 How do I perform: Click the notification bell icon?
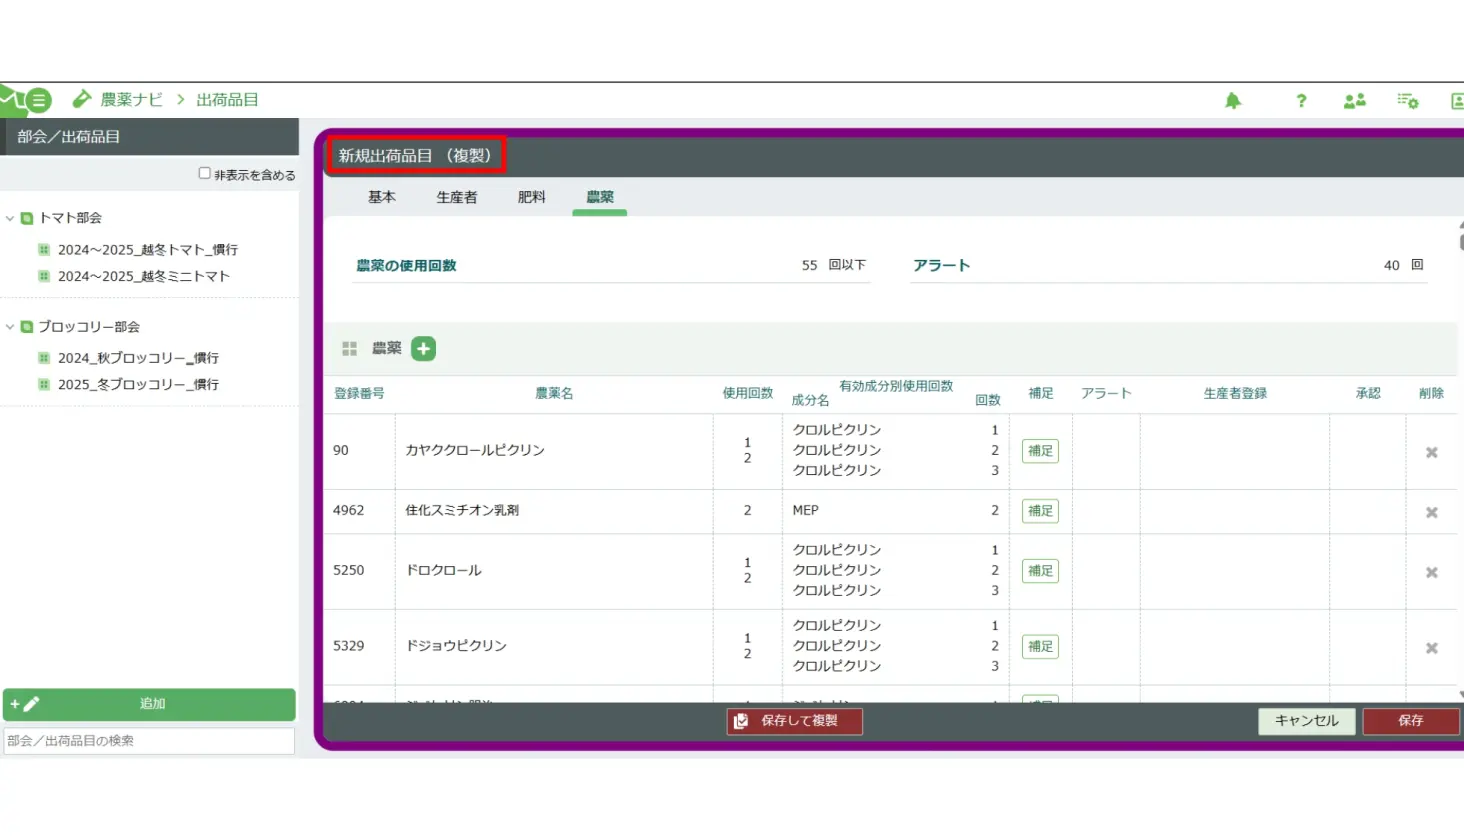(x=1233, y=101)
